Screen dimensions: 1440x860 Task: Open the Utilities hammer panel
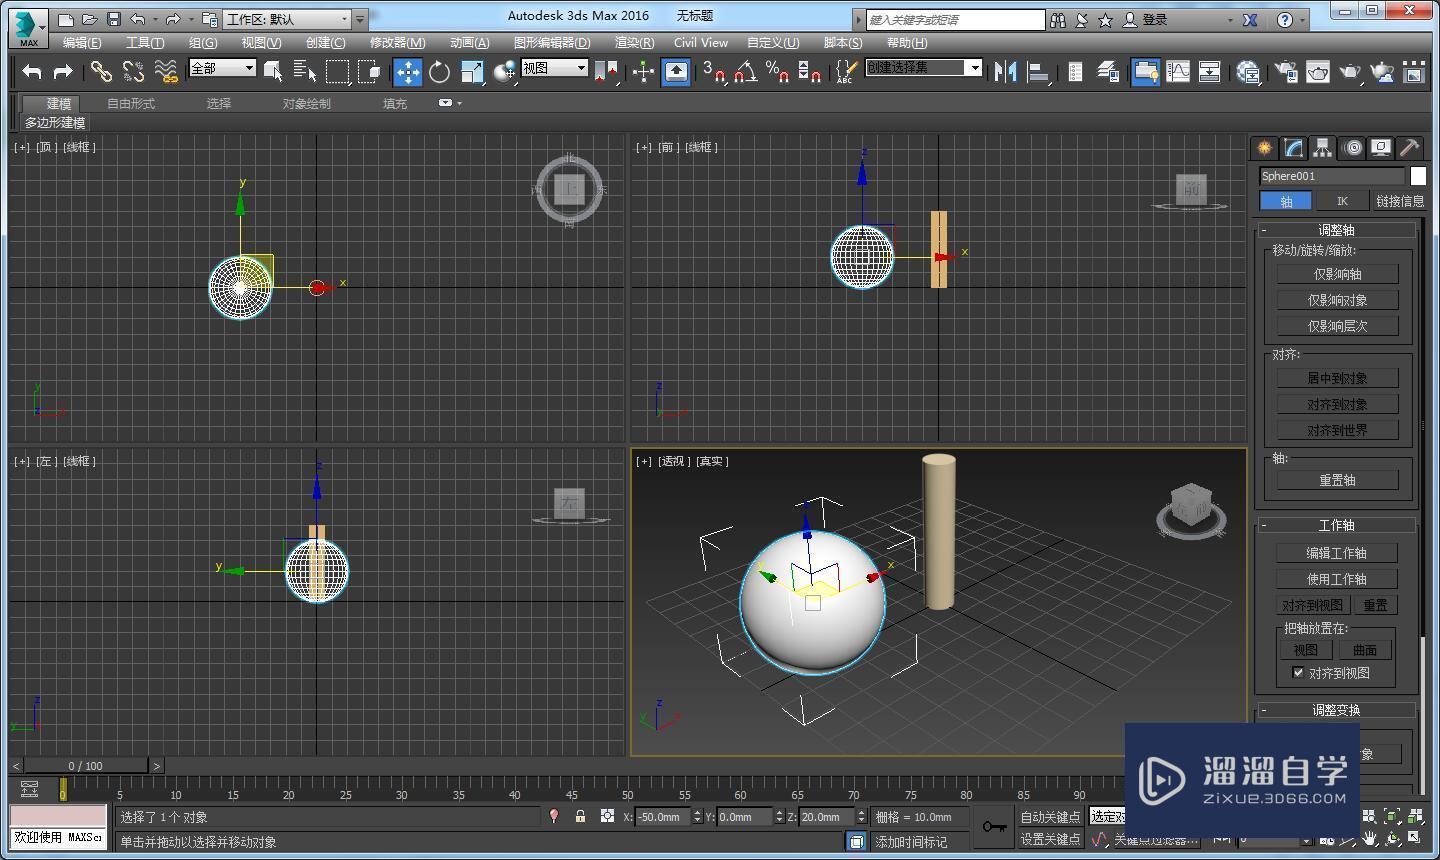click(x=1409, y=148)
